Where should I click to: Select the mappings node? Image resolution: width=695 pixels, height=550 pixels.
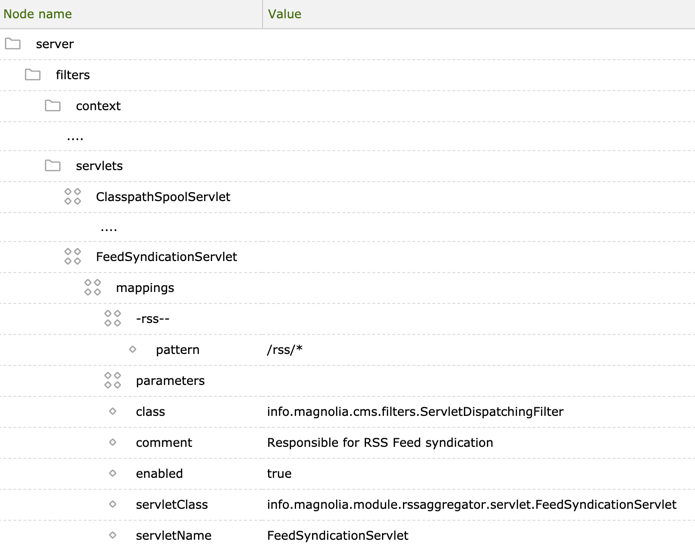(145, 289)
